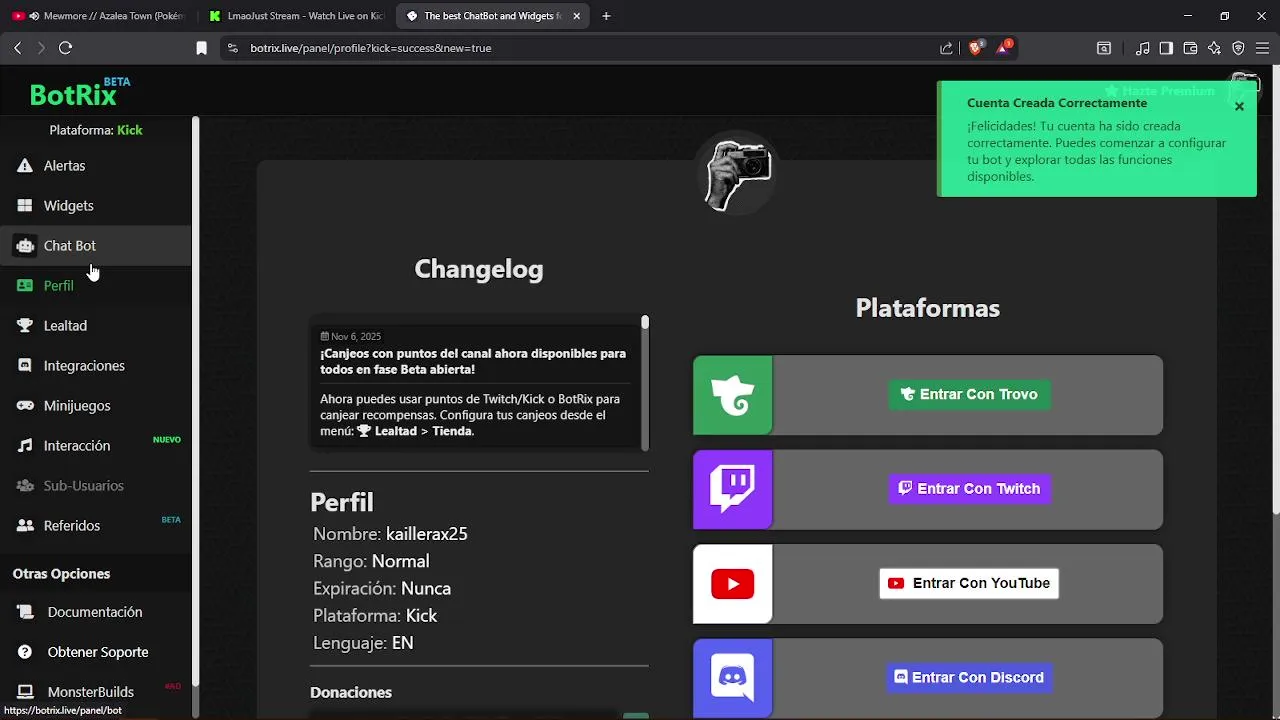
Task: Click Entrar Con YouTube button
Action: (969, 583)
